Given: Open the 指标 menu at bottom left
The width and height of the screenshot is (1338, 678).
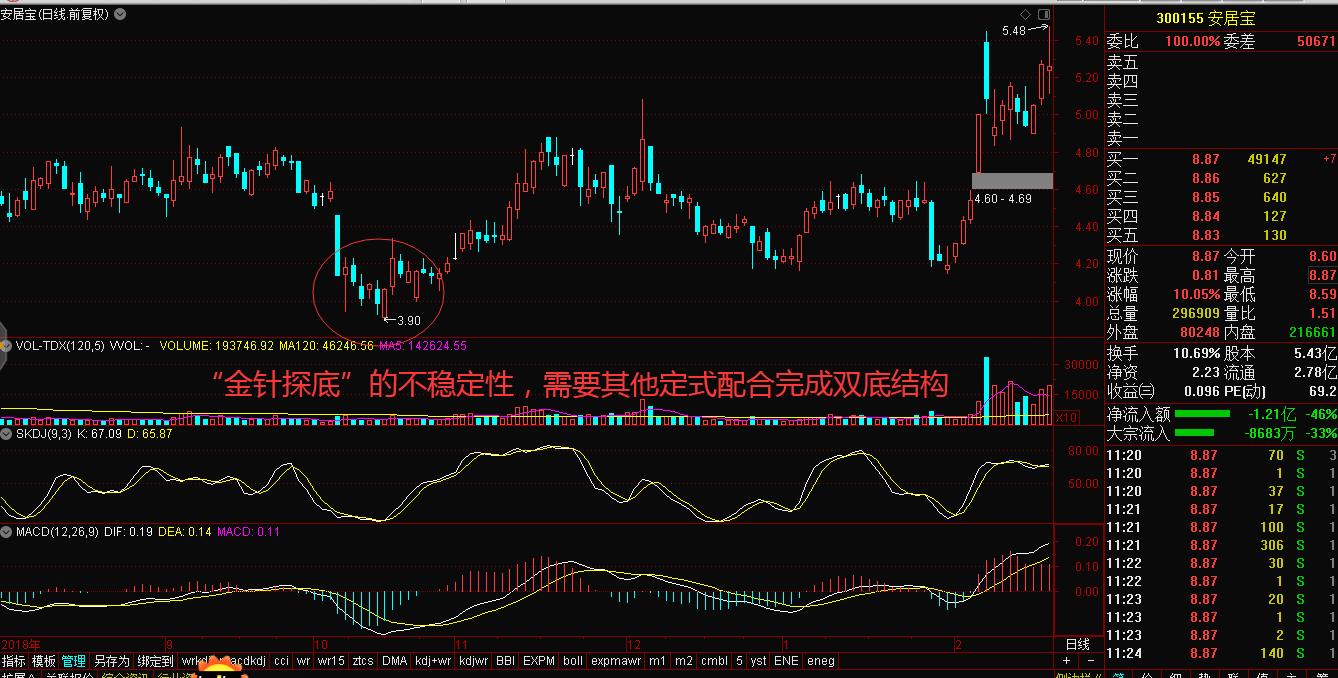Looking at the screenshot, I should pyautogui.click(x=13, y=661).
